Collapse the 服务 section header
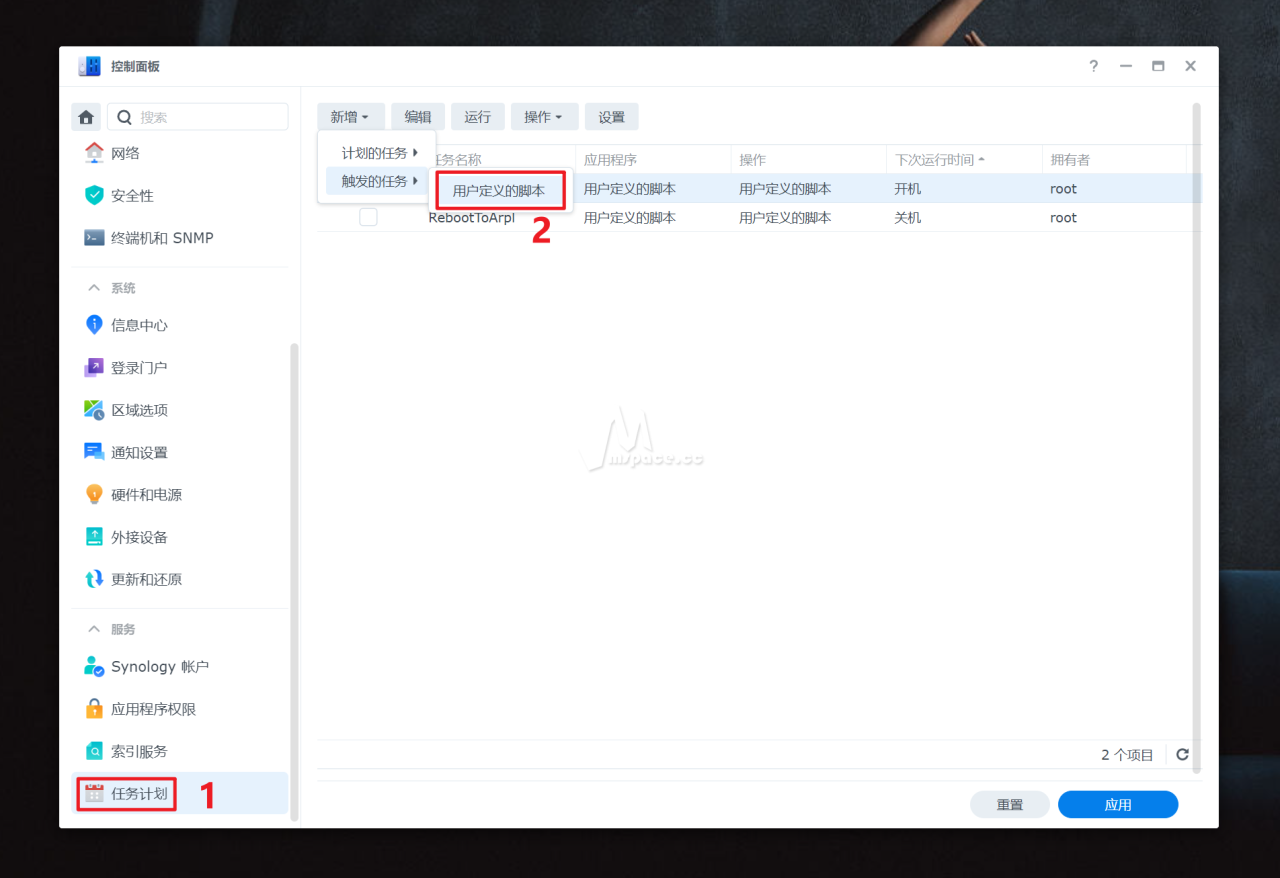The image size is (1280, 878). [111, 629]
